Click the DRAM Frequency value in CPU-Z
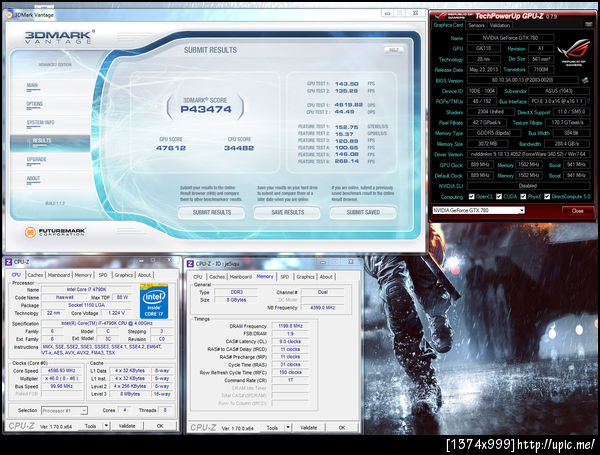The height and width of the screenshot is (455, 600). pyautogui.click(x=290, y=326)
